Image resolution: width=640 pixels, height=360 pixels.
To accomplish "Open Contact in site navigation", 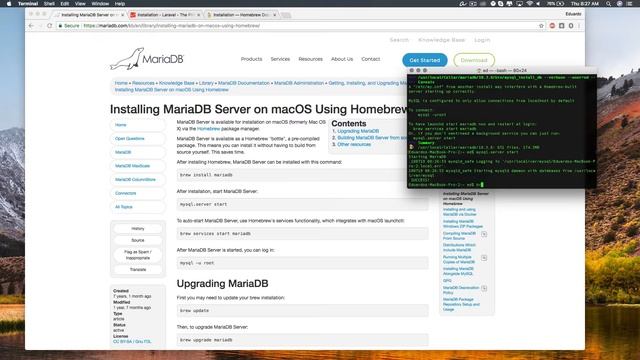I will pyautogui.click(x=371, y=59).
